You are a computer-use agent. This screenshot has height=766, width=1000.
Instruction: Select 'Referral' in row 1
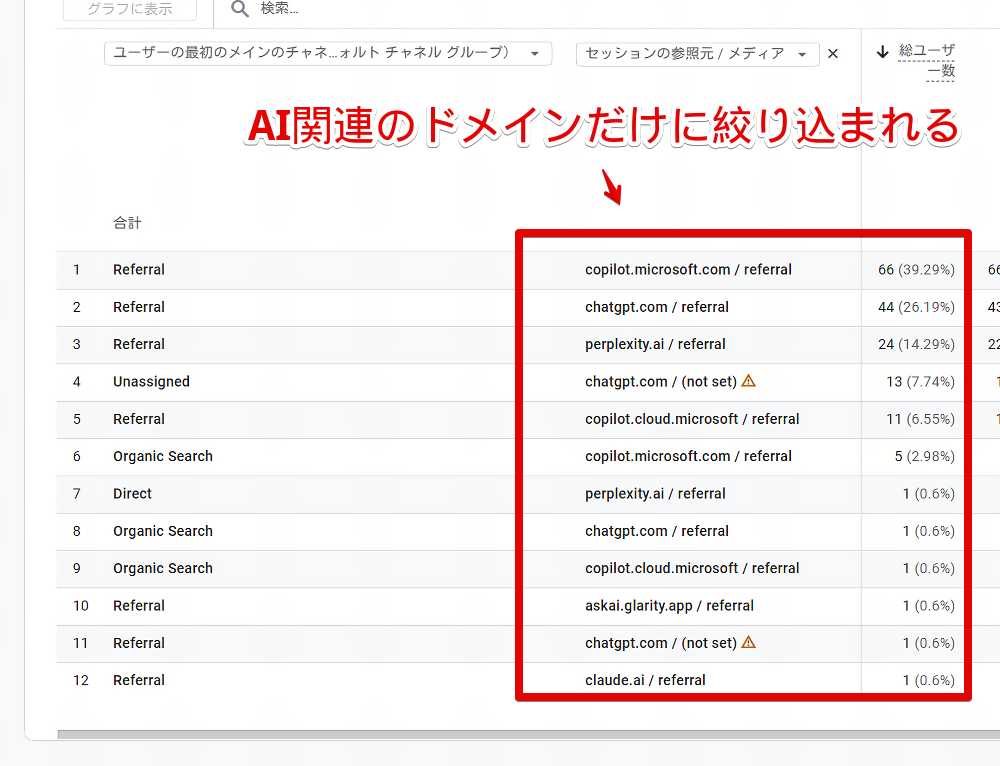139,270
